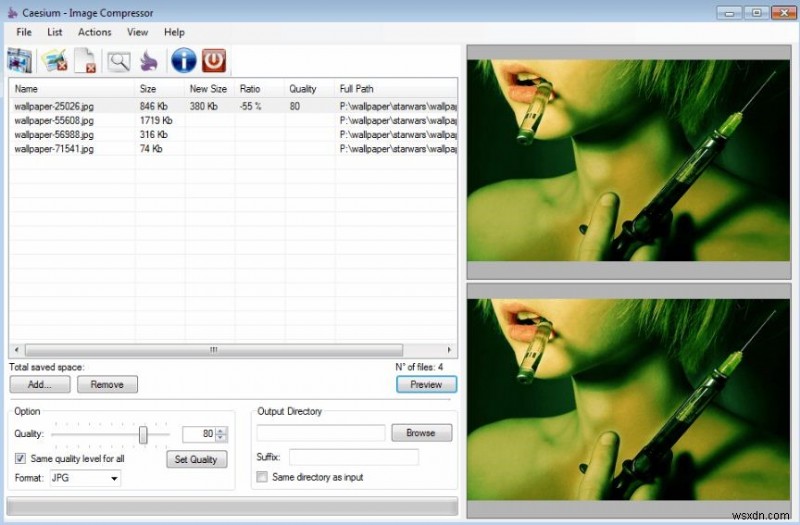Click the purple Compress toolbar icon
Screen dimensions: 800x525
pyautogui.click(x=149, y=61)
